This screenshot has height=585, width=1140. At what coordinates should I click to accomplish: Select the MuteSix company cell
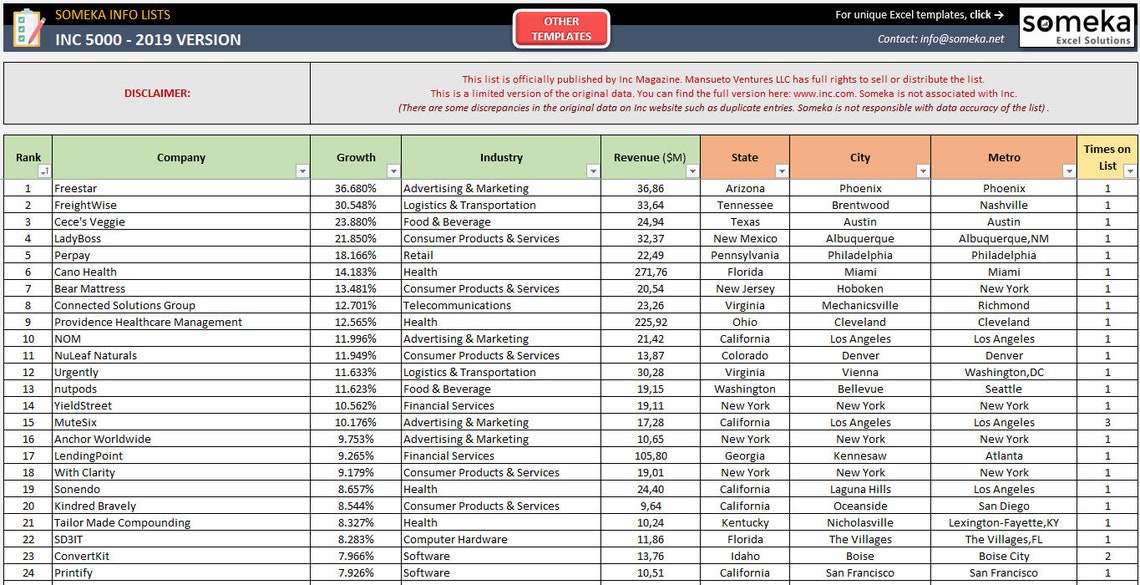181,422
